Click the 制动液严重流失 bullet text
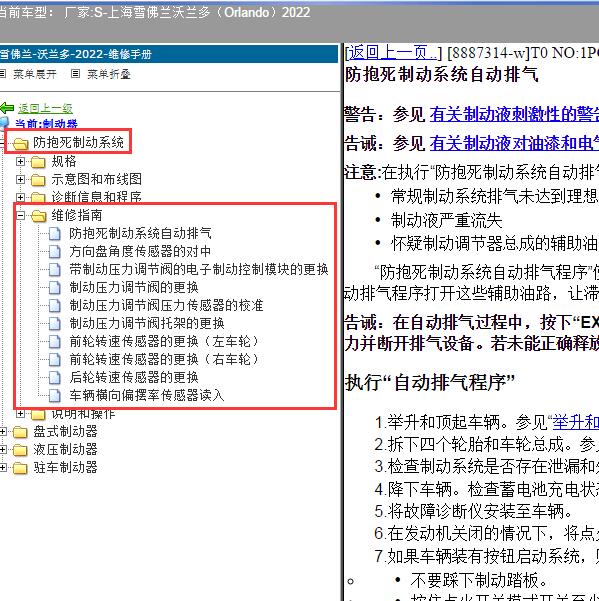This screenshot has height=601, width=599. pyautogui.click(x=446, y=221)
